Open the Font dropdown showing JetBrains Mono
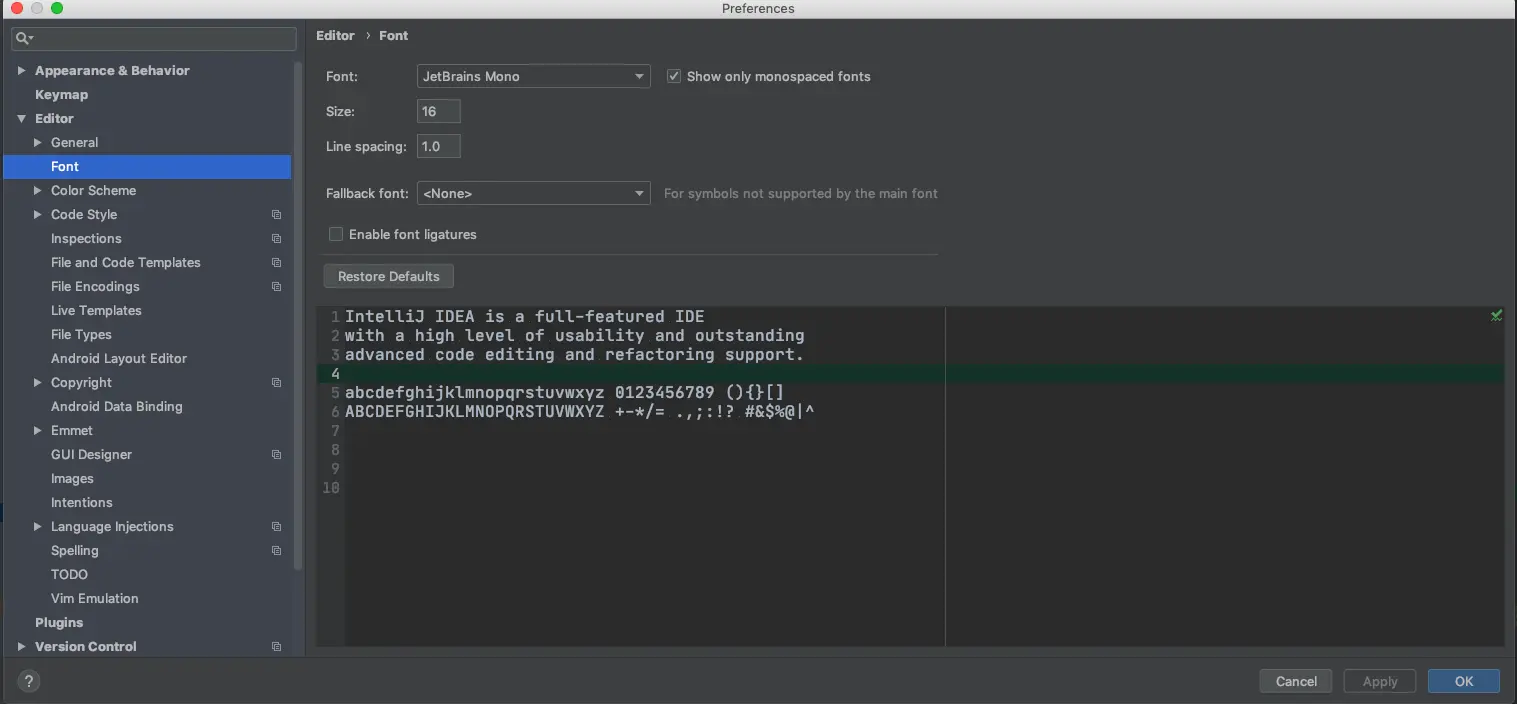Image resolution: width=1517 pixels, height=704 pixels. click(x=533, y=76)
